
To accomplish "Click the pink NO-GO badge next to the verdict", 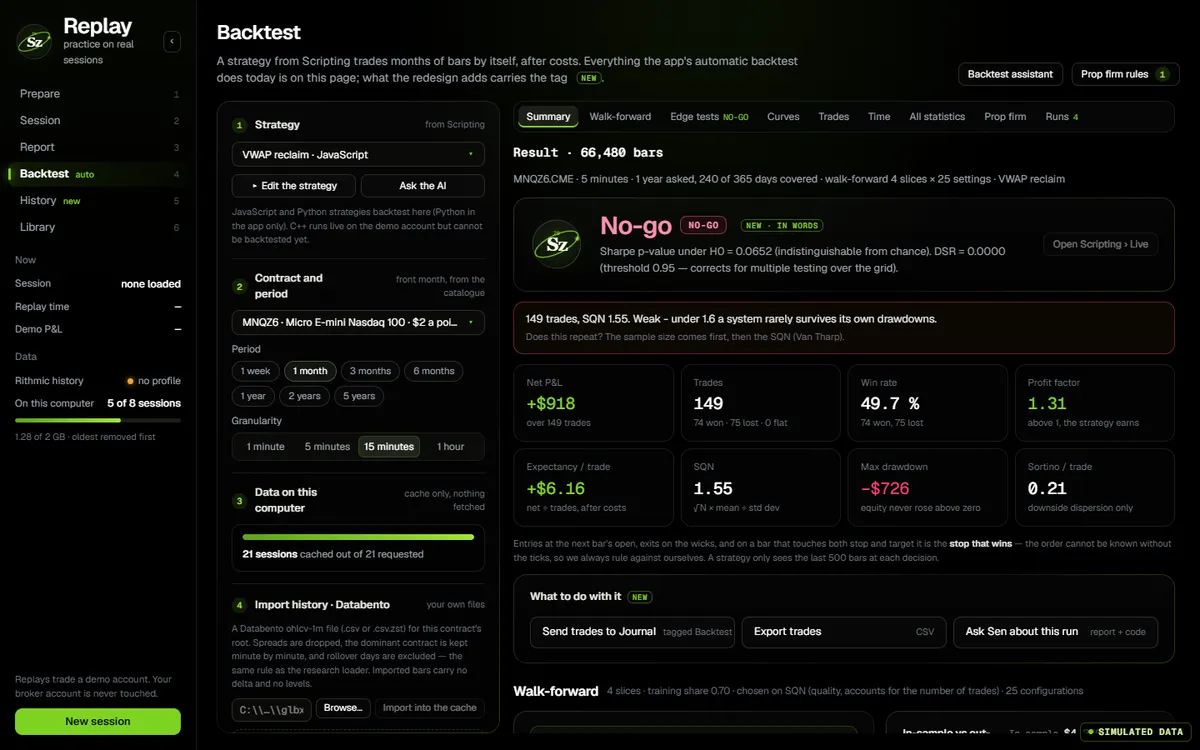I will [703, 226].
